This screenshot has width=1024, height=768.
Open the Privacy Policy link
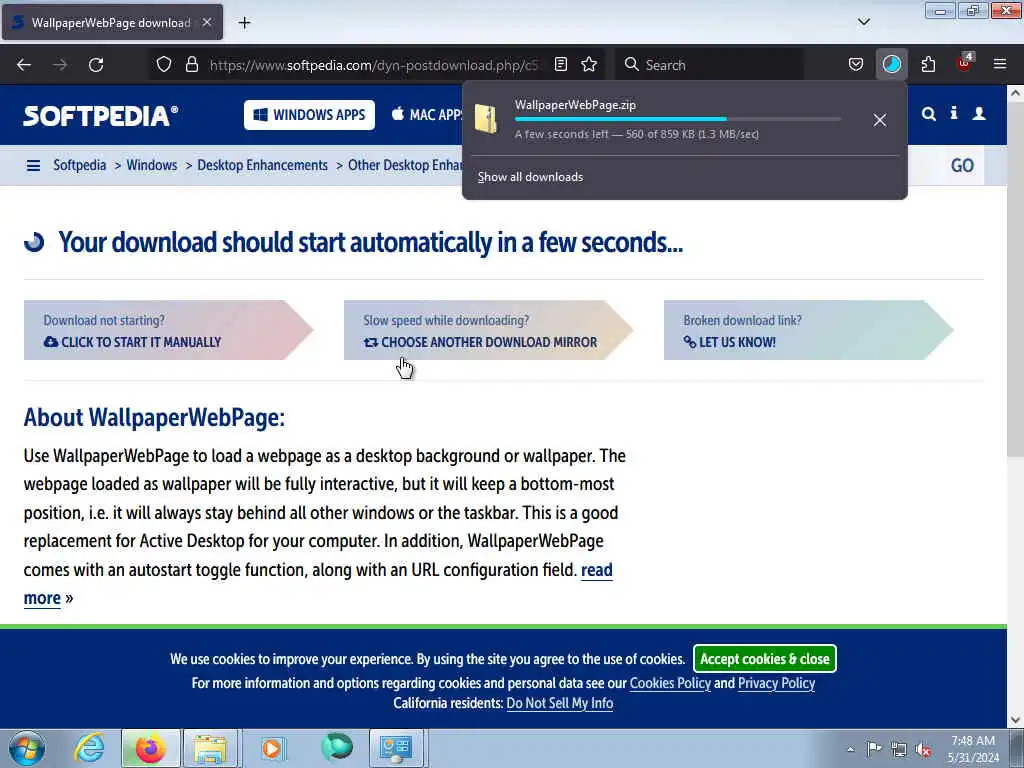coord(776,683)
